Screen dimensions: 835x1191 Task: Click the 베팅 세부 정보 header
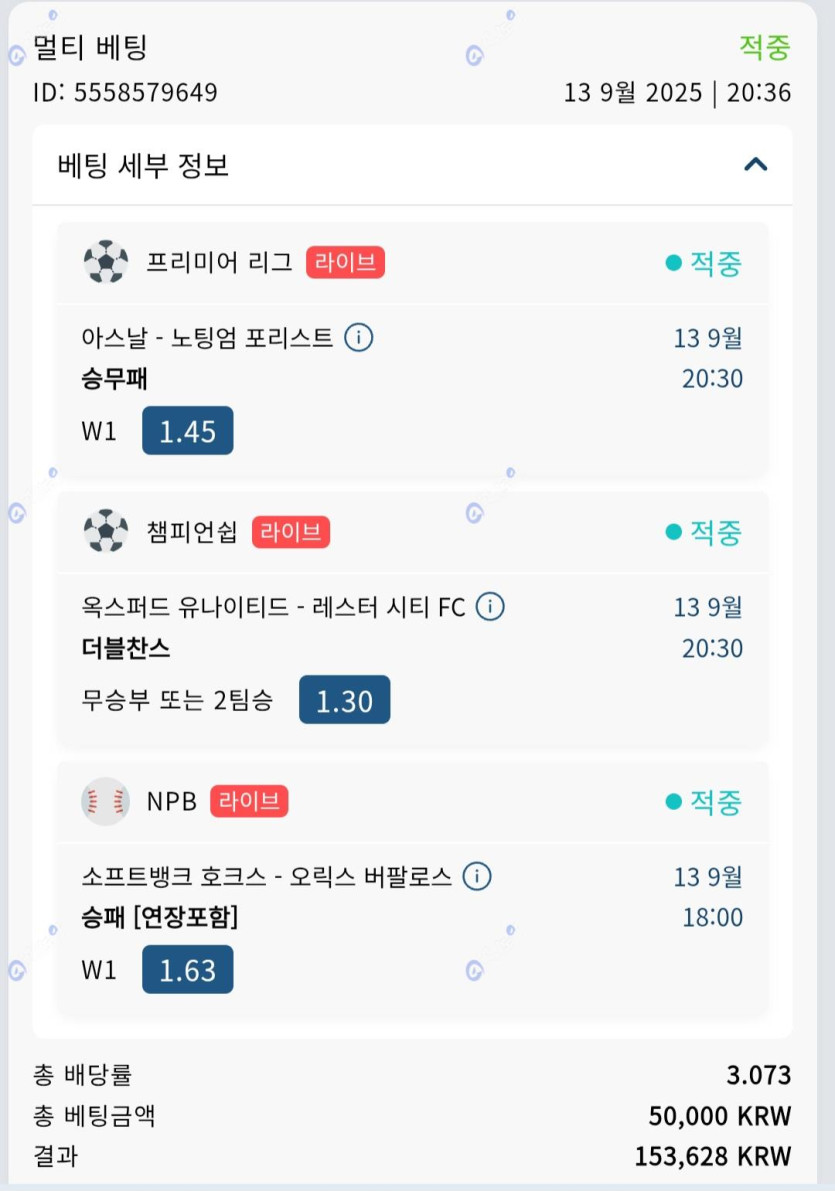144,165
